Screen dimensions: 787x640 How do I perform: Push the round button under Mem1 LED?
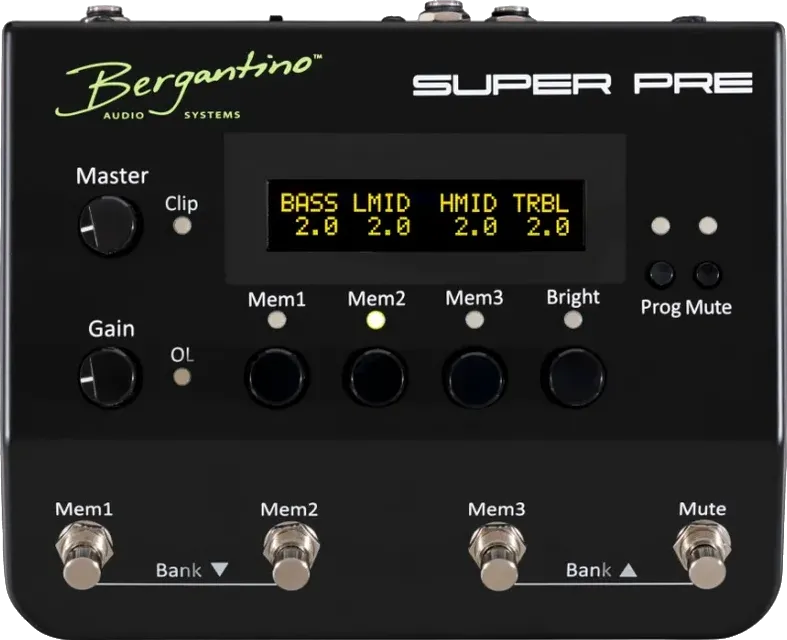[x=277, y=377]
